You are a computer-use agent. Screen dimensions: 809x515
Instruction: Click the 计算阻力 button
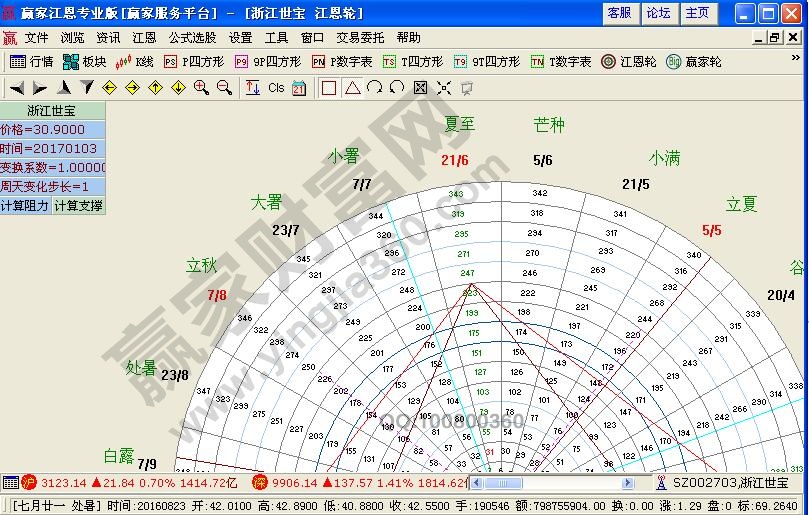25,206
